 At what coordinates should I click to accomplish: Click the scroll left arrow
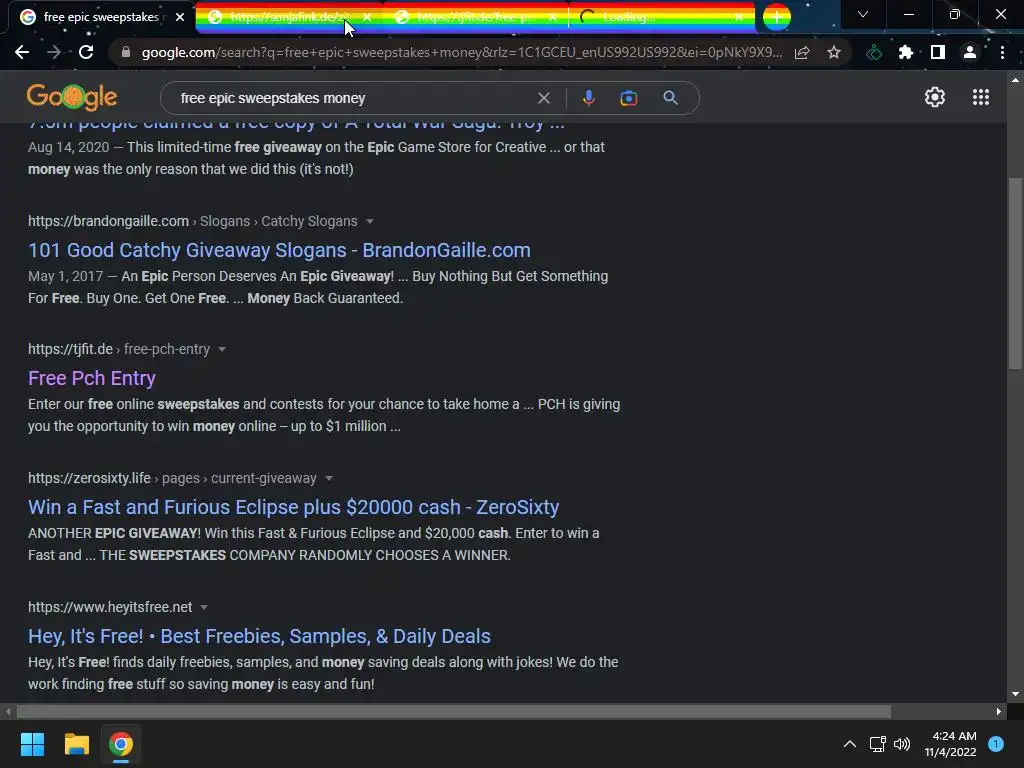click(x=8, y=711)
